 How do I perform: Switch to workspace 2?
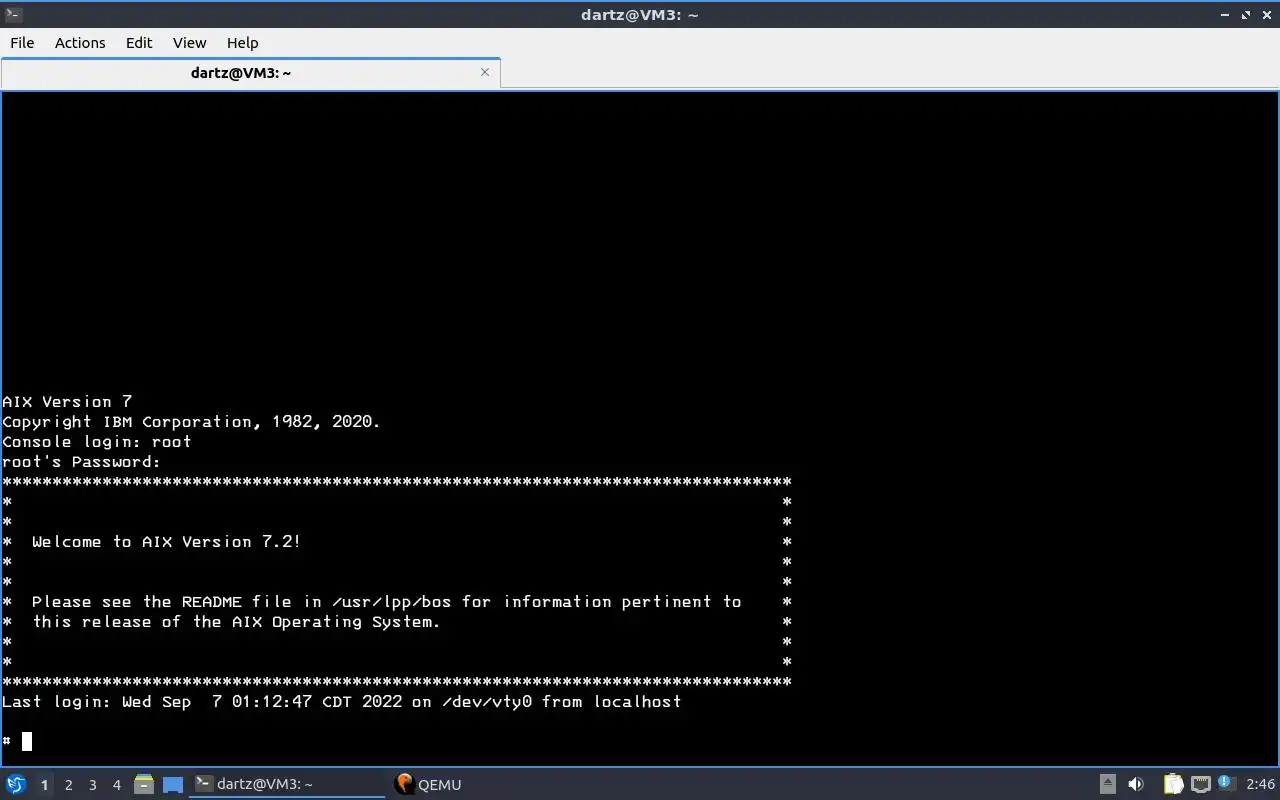coord(68,785)
